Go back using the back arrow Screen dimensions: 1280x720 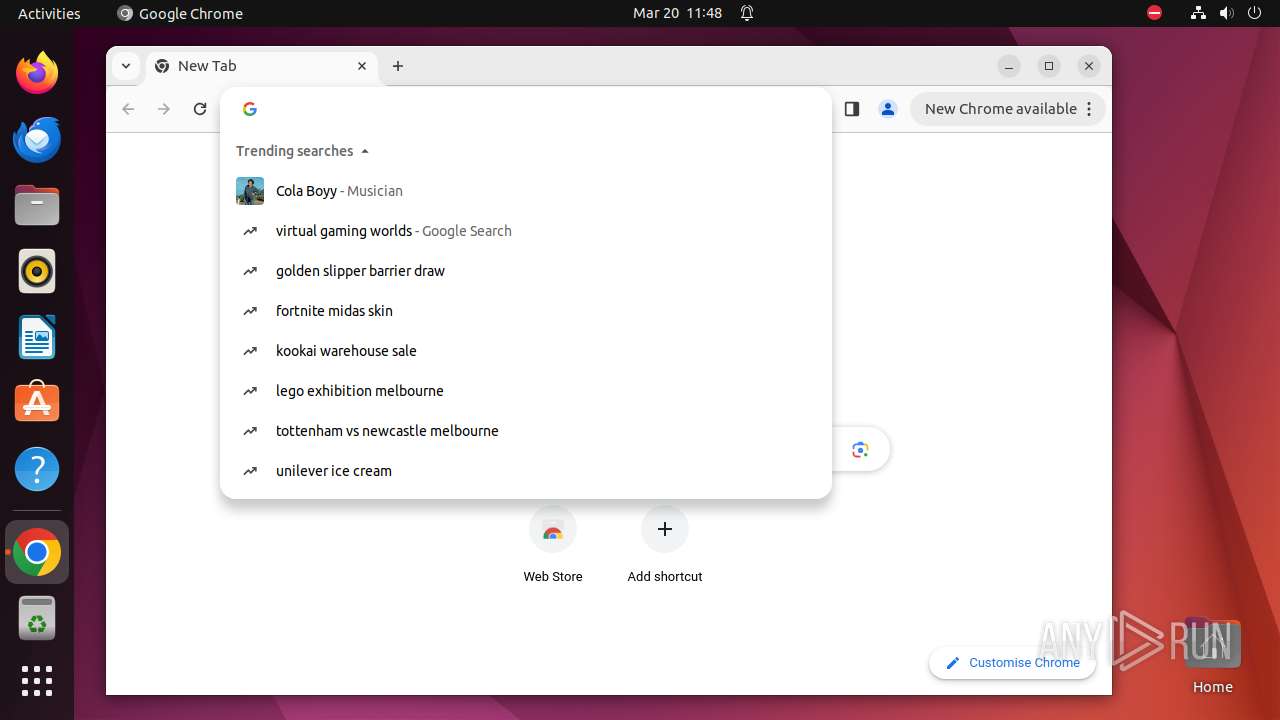pyautogui.click(x=128, y=109)
